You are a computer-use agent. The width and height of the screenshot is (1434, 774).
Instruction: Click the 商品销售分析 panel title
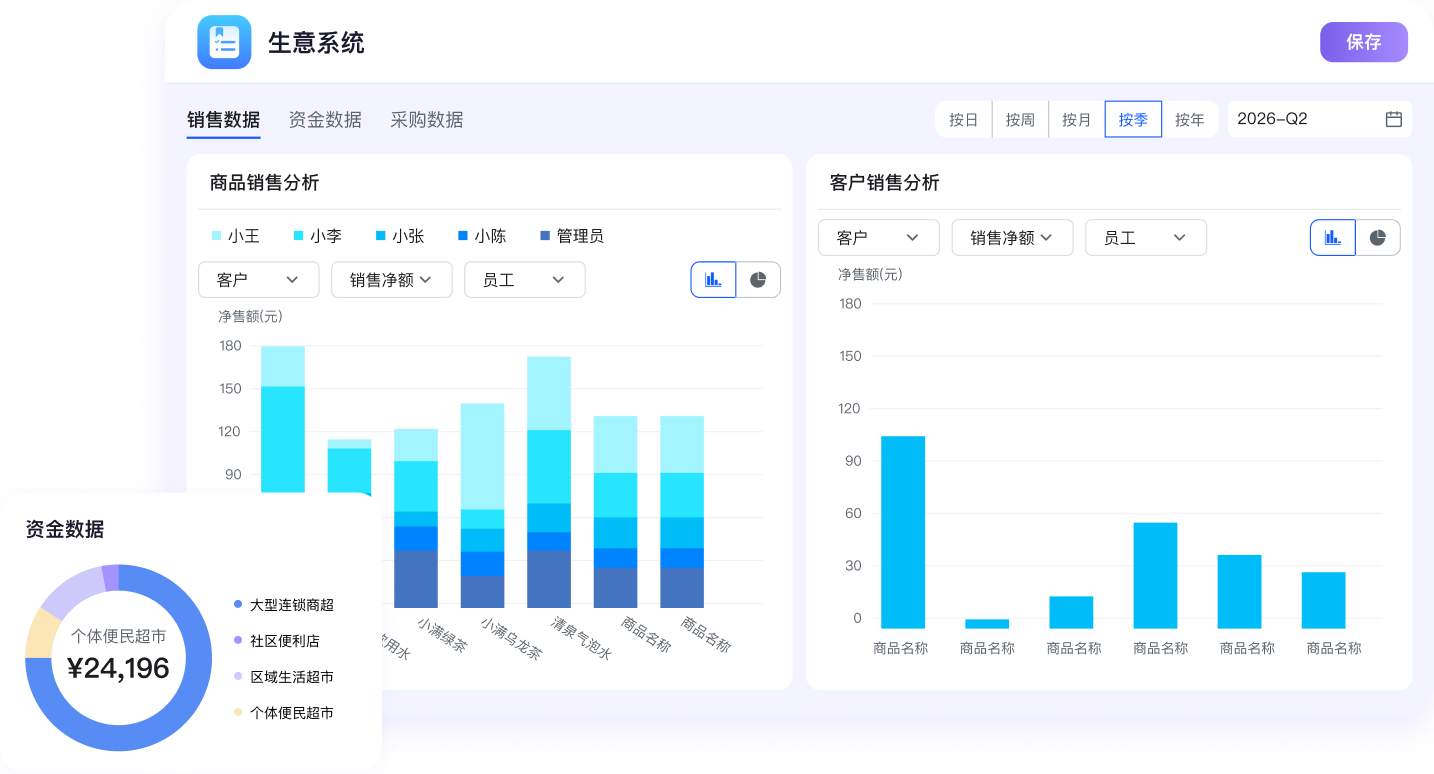coord(265,183)
